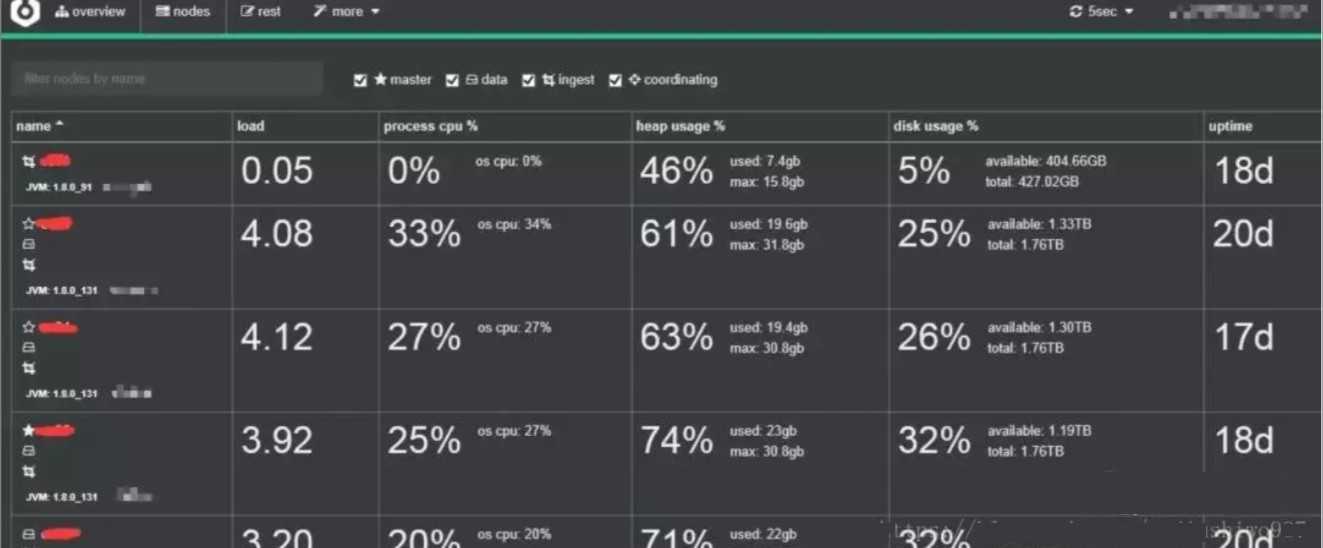The height and width of the screenshot is (548, 1323).
Task: Toggle the data node filter checkbox
Action: pyautogui.click(x=452, y=80)
